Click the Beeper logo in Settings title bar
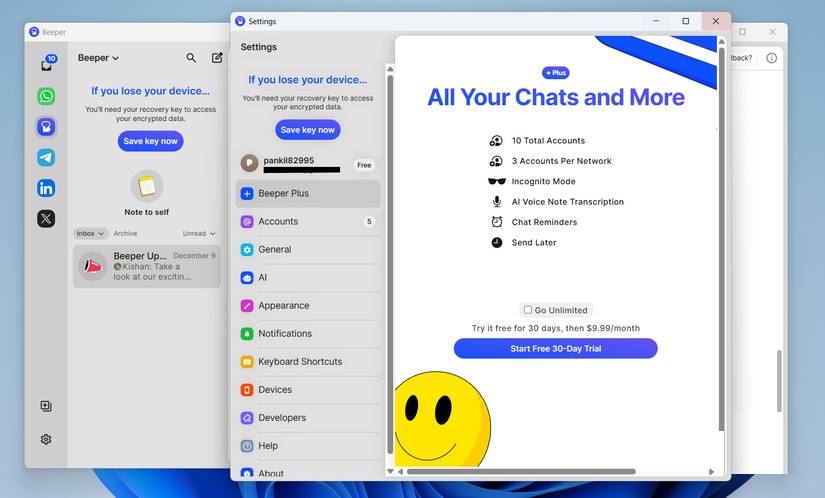Viewport: 825px width, 498px height. pos(240,21)
